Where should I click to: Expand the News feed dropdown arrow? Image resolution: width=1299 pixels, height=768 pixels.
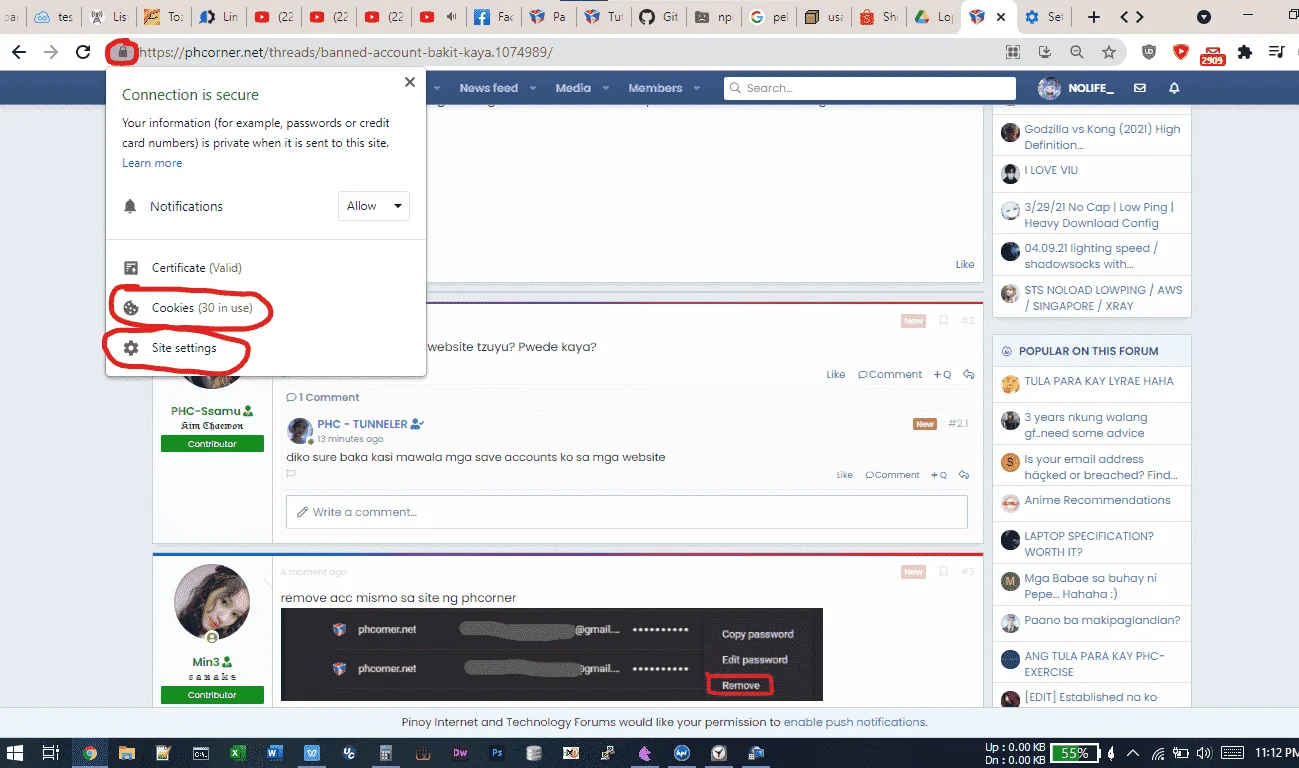533,88
